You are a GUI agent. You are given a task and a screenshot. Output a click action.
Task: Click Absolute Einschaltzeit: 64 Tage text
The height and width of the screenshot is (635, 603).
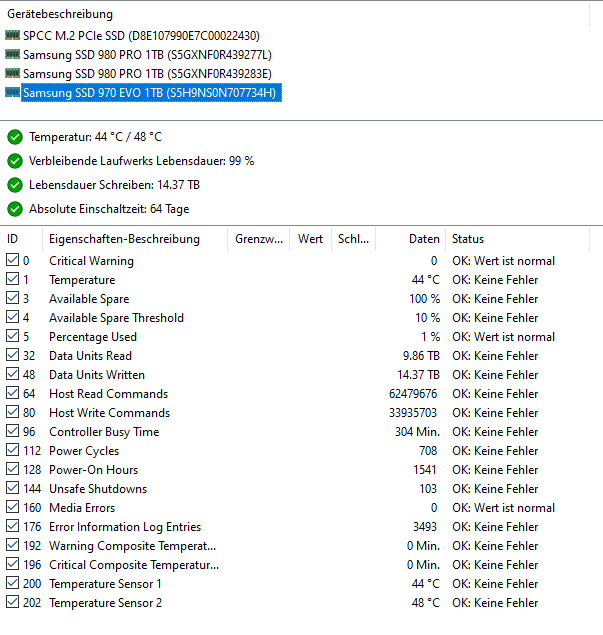(109, 209)
